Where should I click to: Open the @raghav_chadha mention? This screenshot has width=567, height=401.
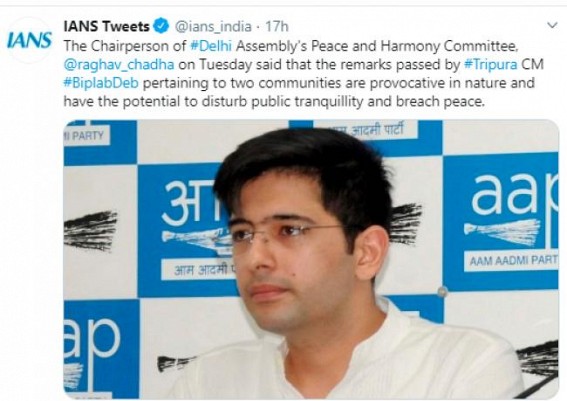pyautogui.click(x=119, y=65)
